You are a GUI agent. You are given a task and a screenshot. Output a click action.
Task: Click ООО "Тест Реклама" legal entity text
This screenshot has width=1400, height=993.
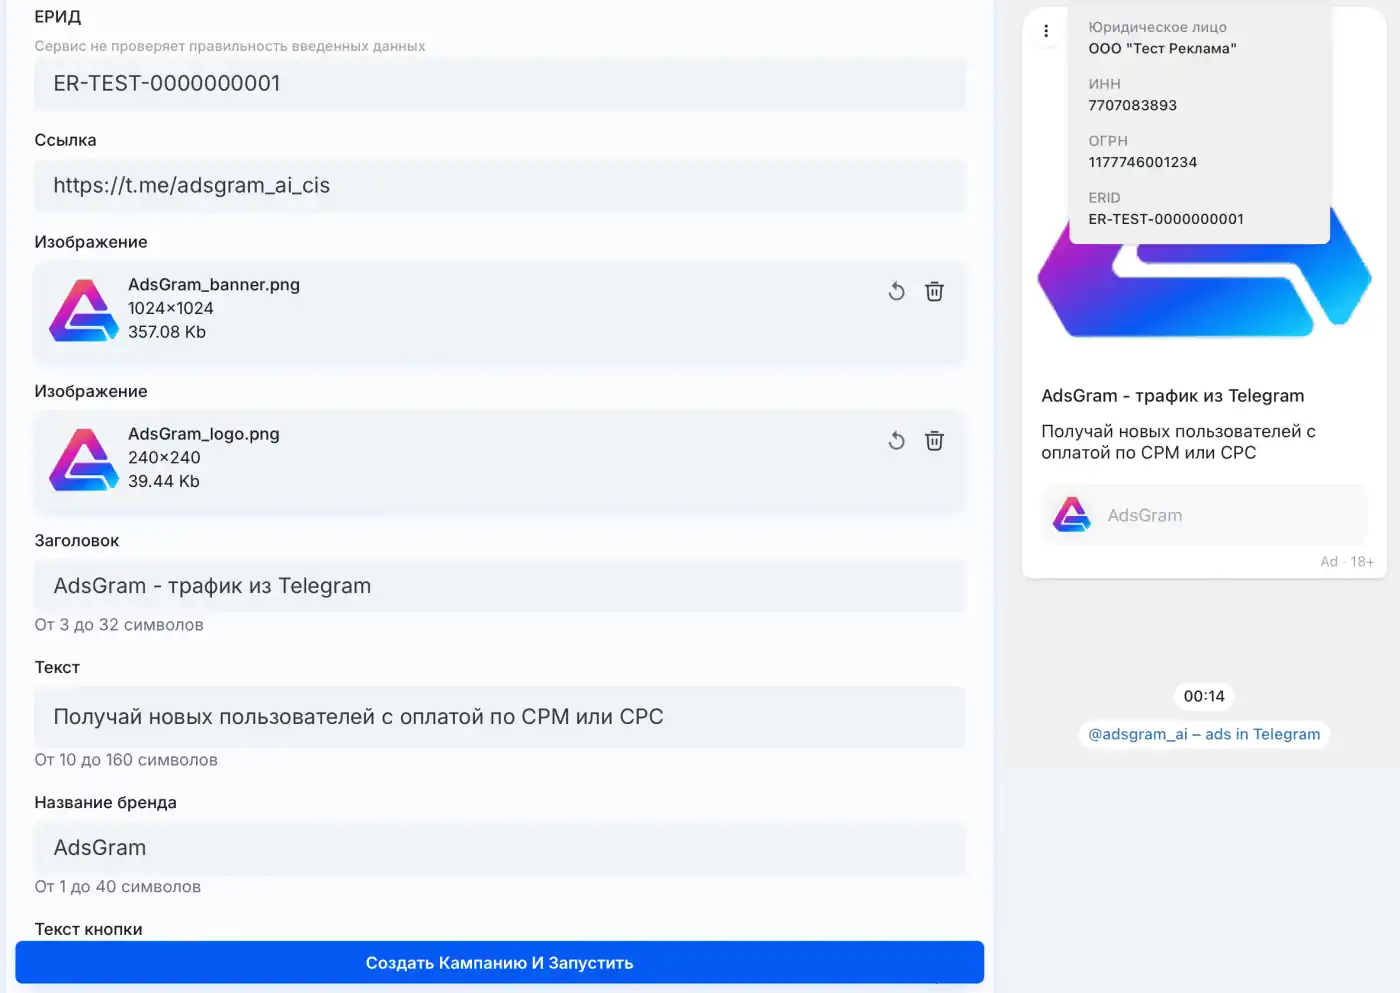1162,48
